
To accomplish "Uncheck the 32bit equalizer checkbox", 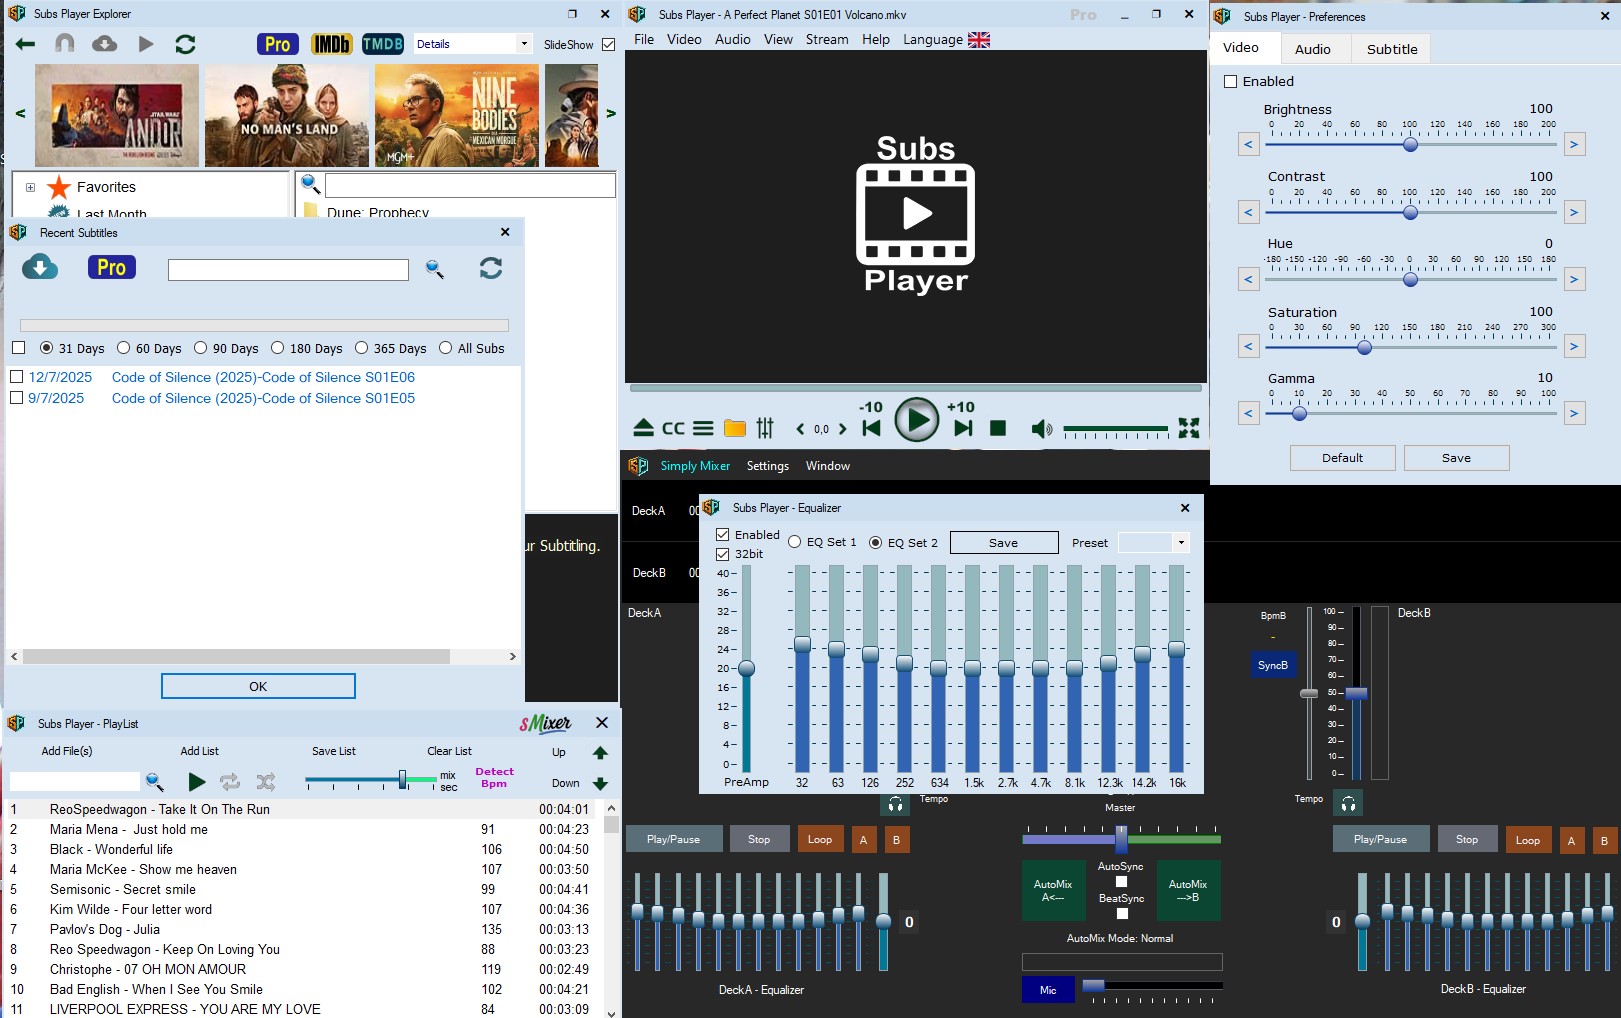I will pyautogui.click(x=723, y=554).
